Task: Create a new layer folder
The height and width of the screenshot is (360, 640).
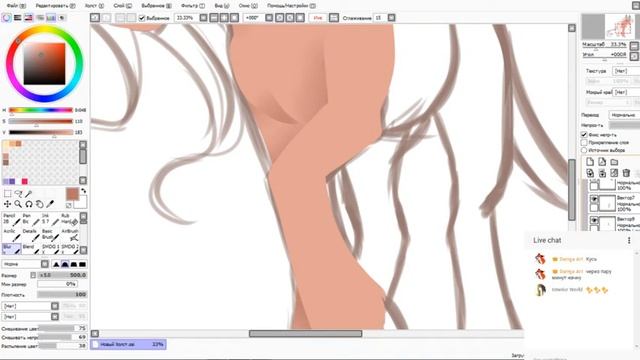Action: pos(614,162)
